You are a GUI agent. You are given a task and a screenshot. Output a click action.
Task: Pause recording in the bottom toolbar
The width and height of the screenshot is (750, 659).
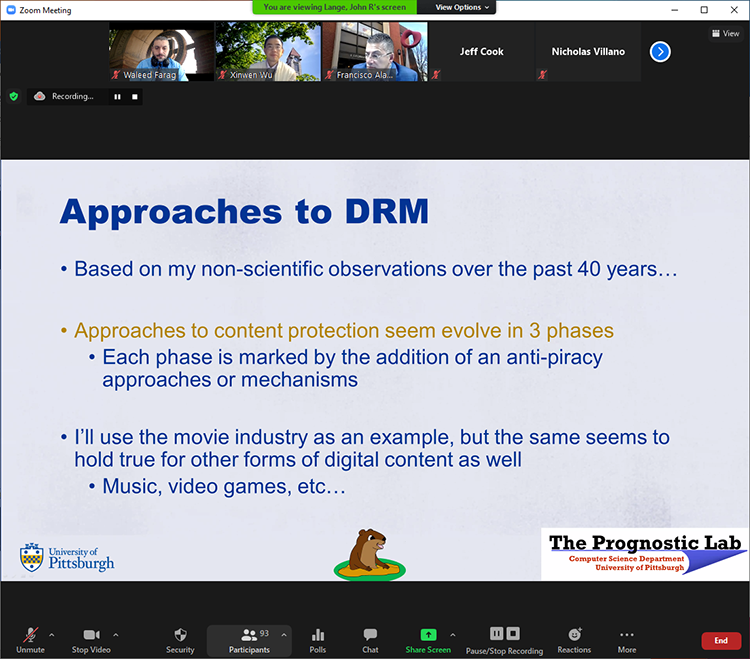[x=496, y=634]
